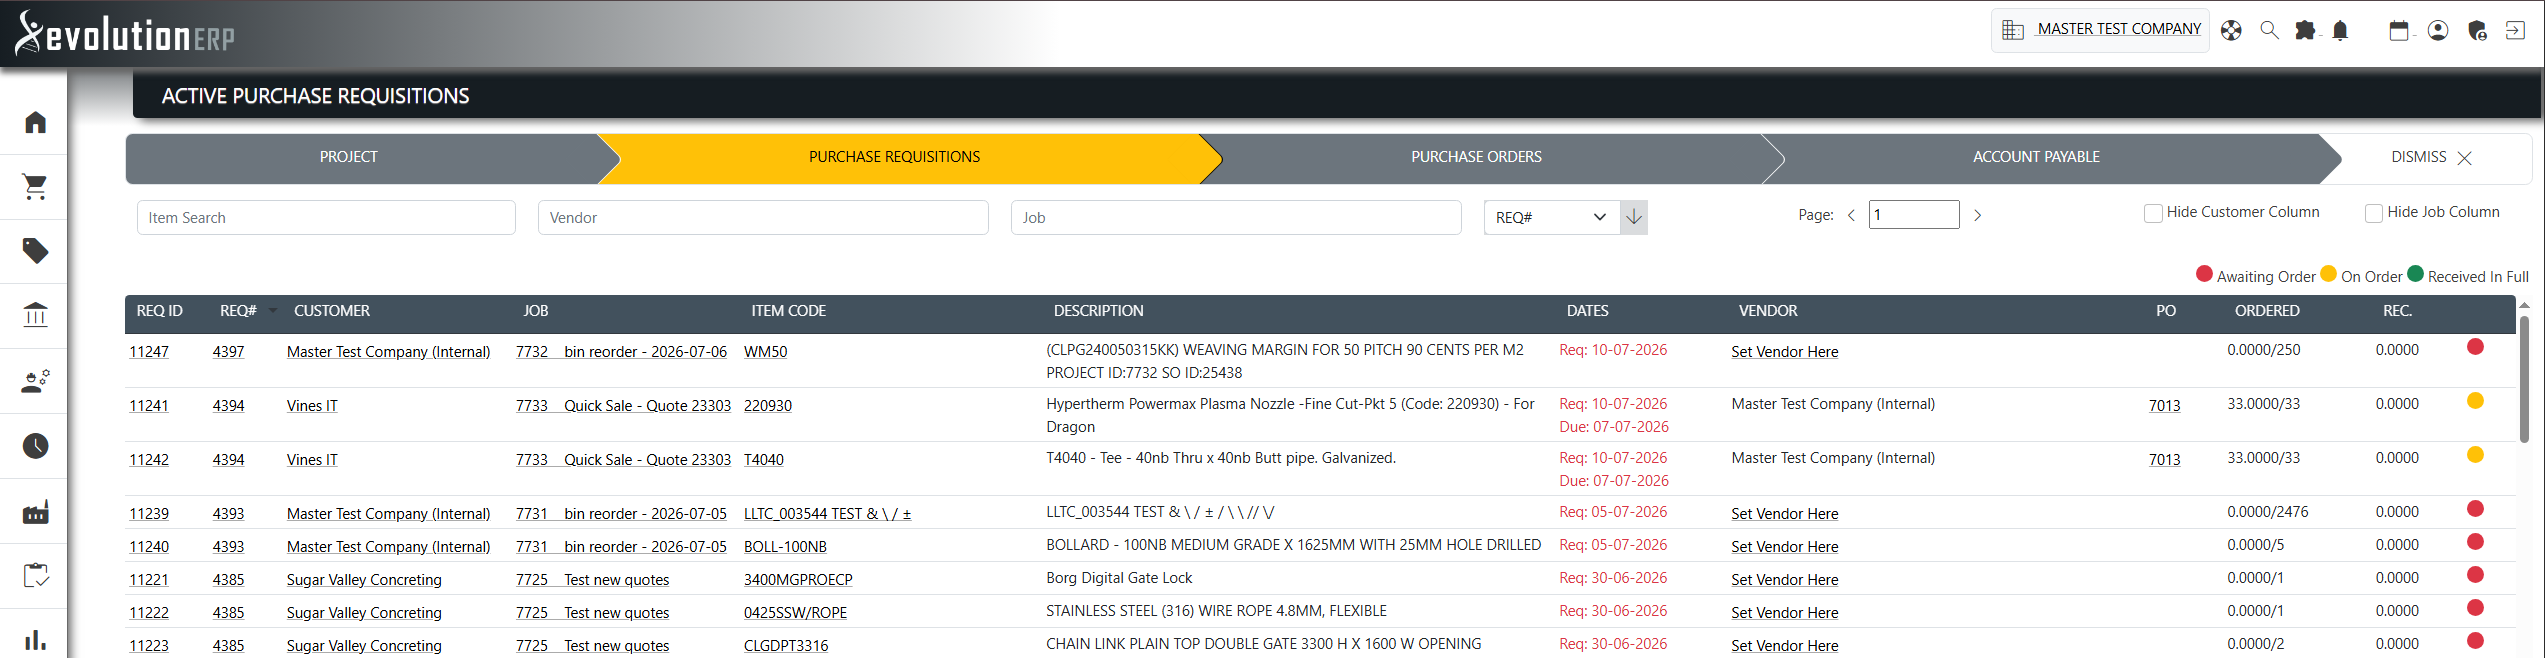Go to next page arrow
The width and height of the screenshot is (2545, 658).
pos(1977,215)
